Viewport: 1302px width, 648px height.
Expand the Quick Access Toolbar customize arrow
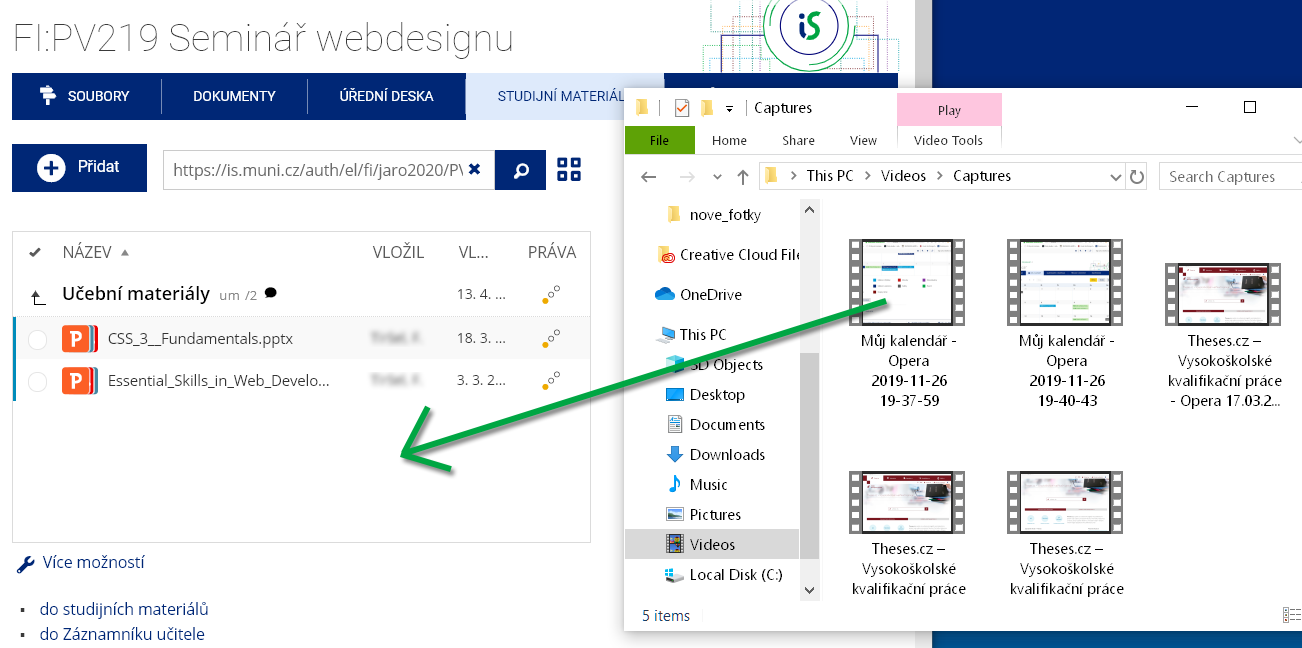[x=730, y=108]
